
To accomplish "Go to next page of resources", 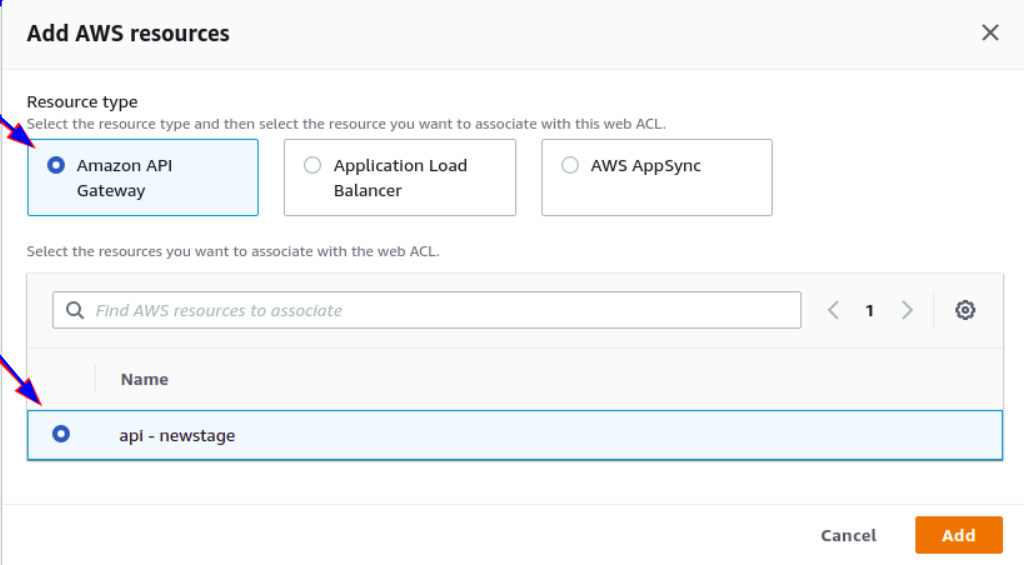I will (907, 310).
